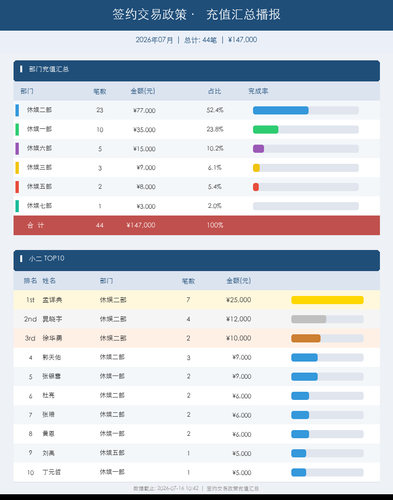Viewport: 393px width, 500px height.
Task: Select the 金额(元) header in TOP10 table
Action: (239, 281)
